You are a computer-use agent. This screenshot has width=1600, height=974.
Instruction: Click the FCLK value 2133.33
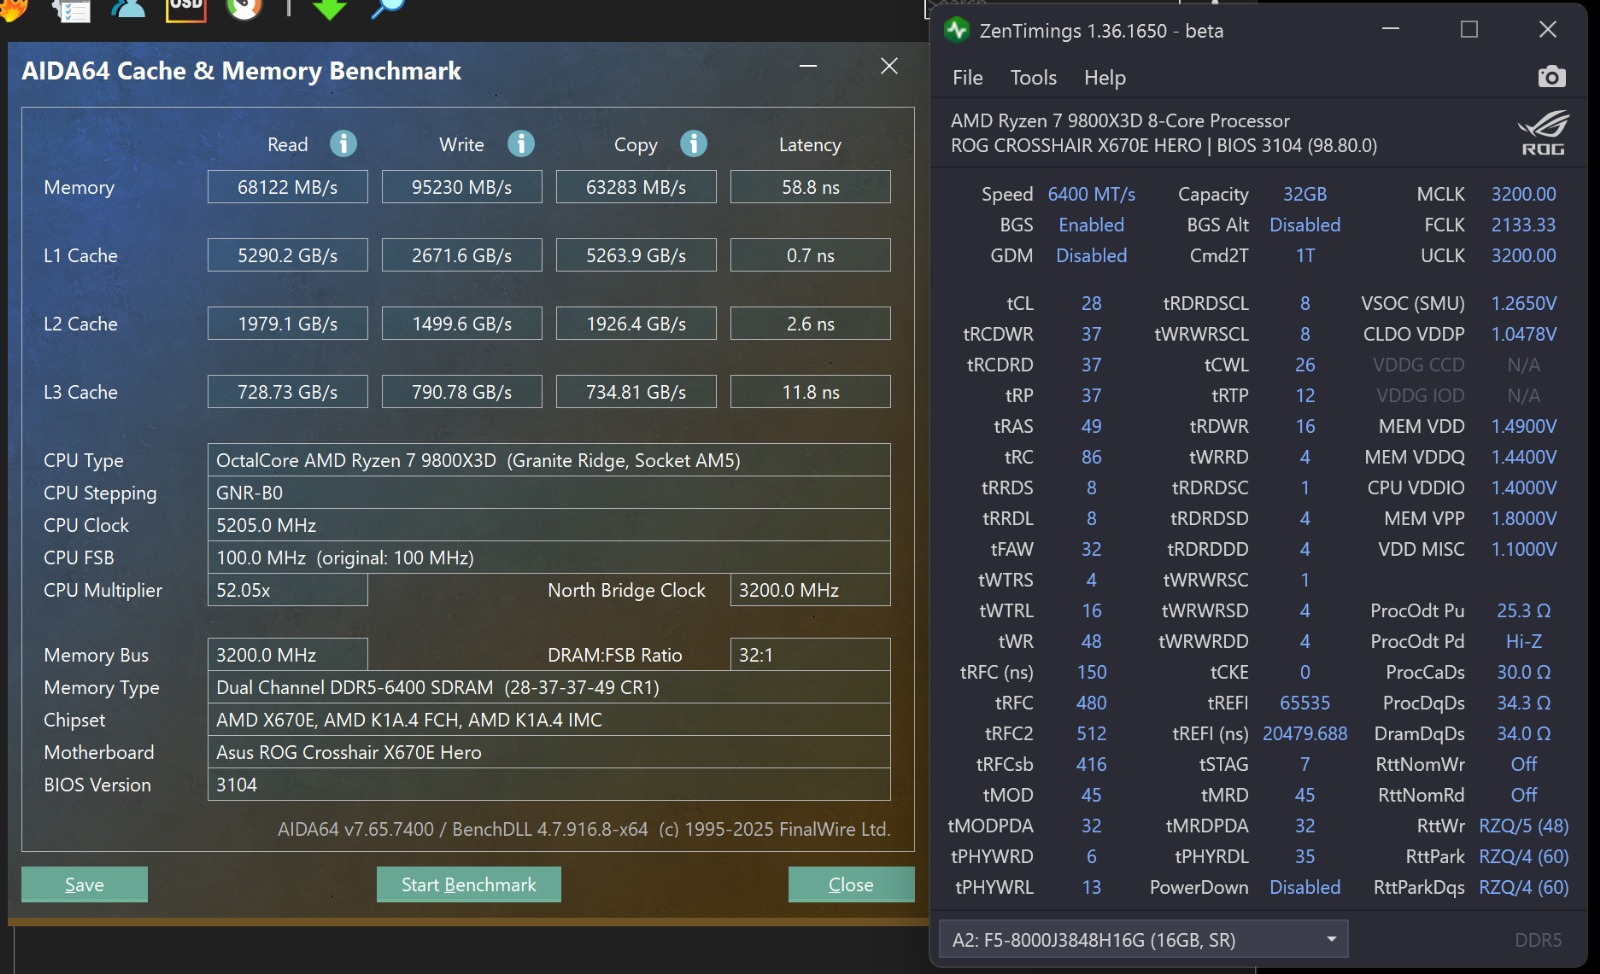tap(1523, 225)
